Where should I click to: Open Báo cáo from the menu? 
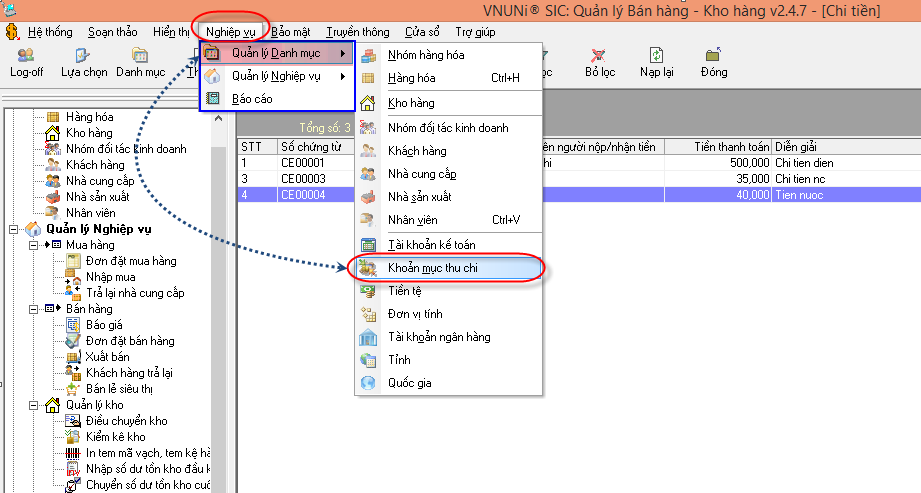(x=251, y=99)
